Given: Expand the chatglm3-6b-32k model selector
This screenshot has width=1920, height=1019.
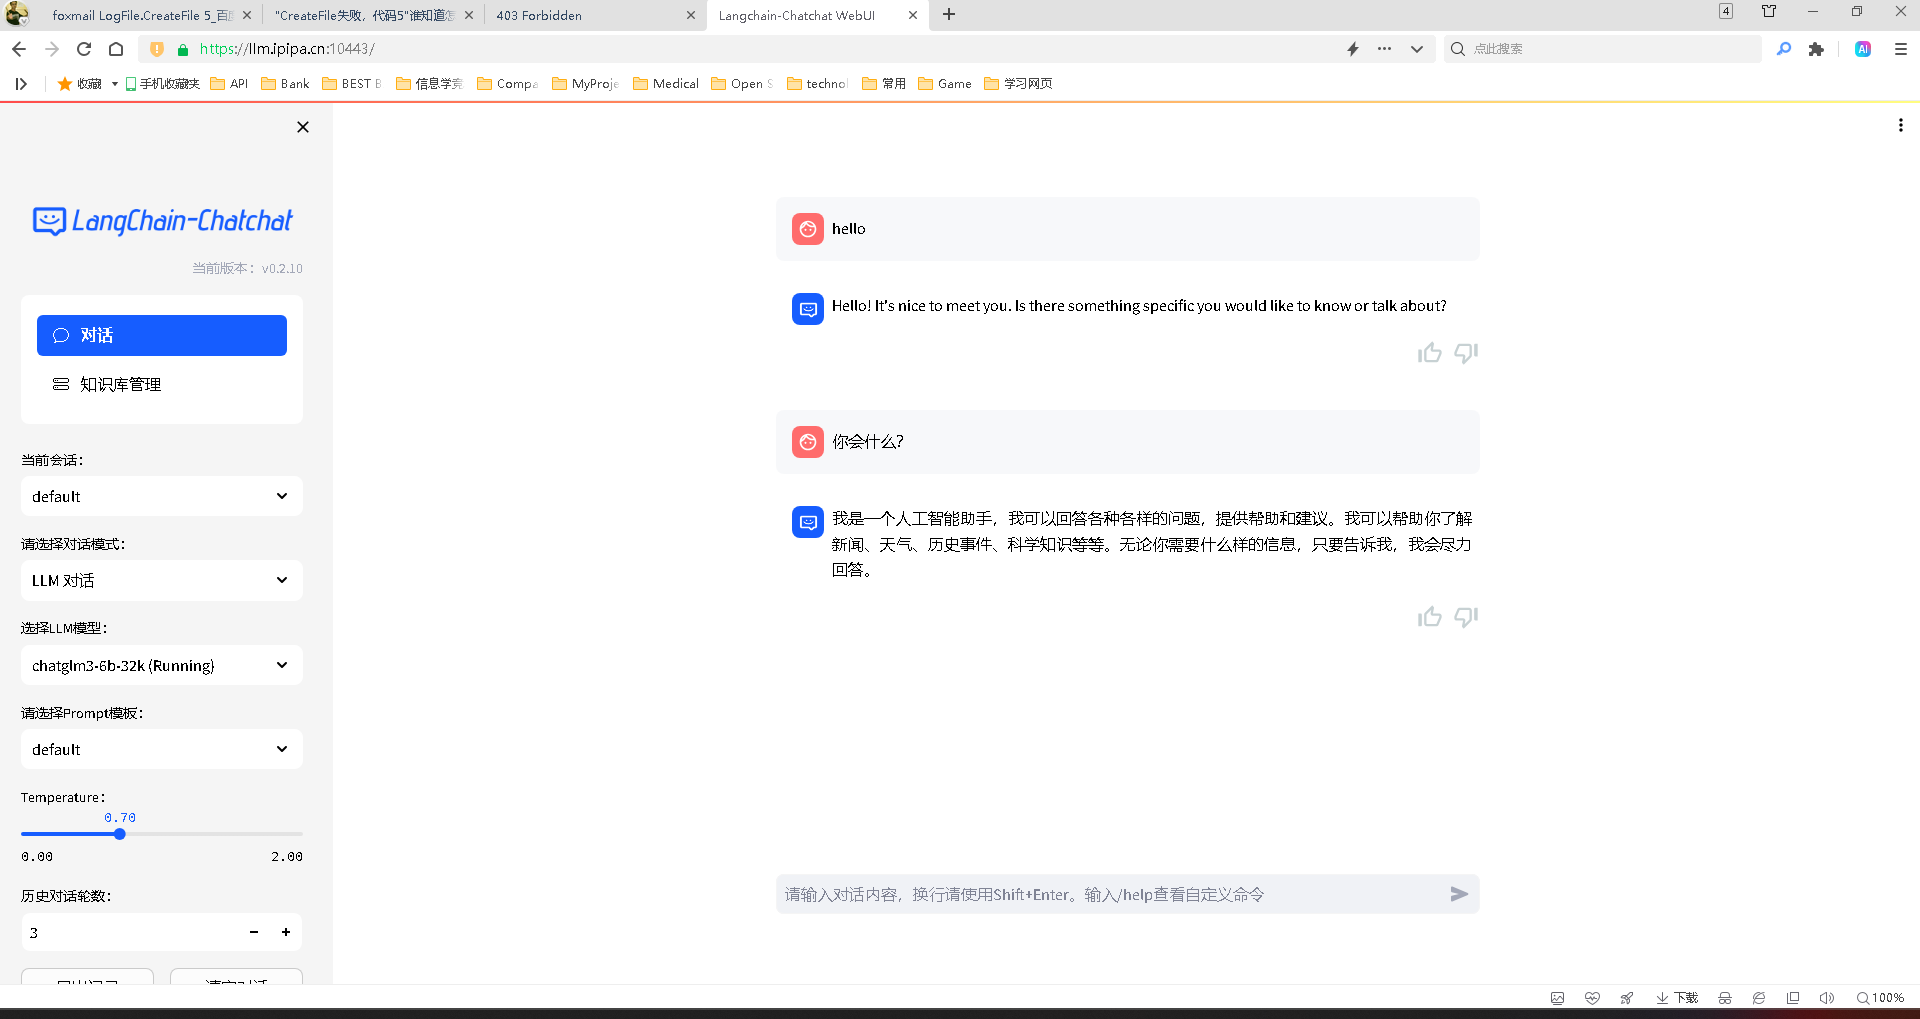Looking at the screenshot, I should coord(162,665).
